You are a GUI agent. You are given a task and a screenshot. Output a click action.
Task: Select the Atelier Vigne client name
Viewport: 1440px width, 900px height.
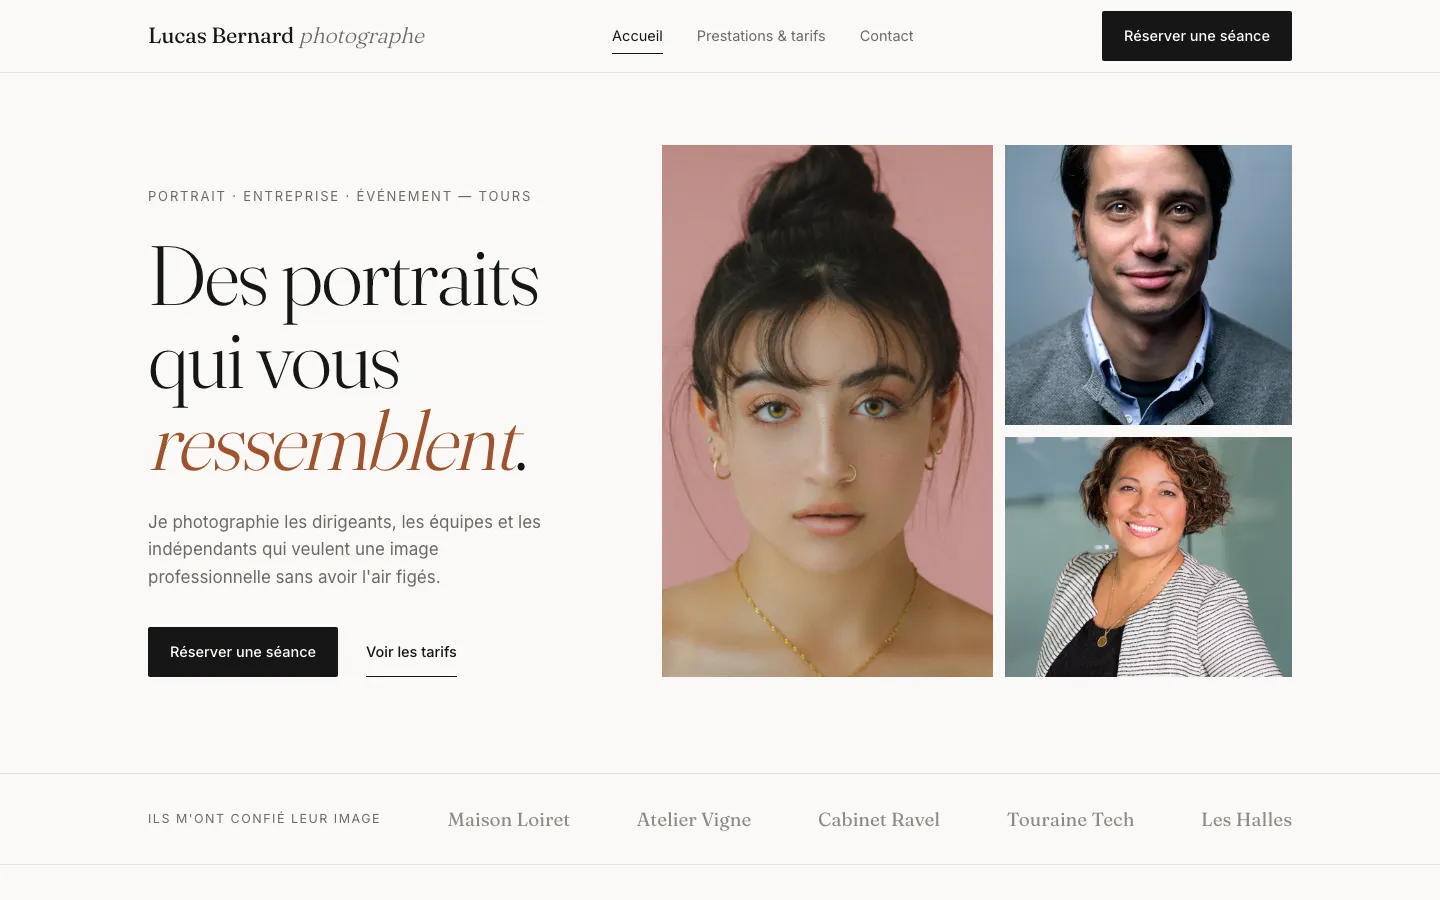[x=694, y=819]
